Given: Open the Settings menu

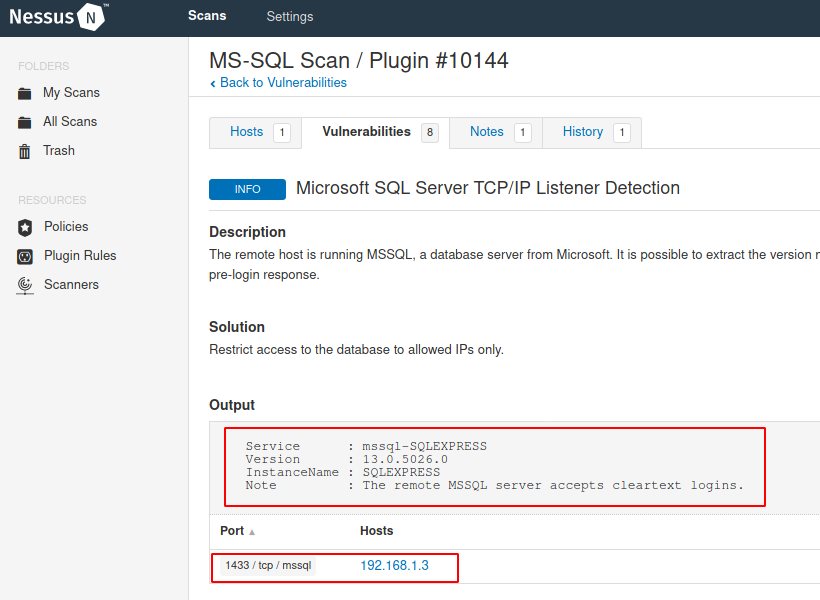Looking at the screenshot, I should [x=289, y=16].
